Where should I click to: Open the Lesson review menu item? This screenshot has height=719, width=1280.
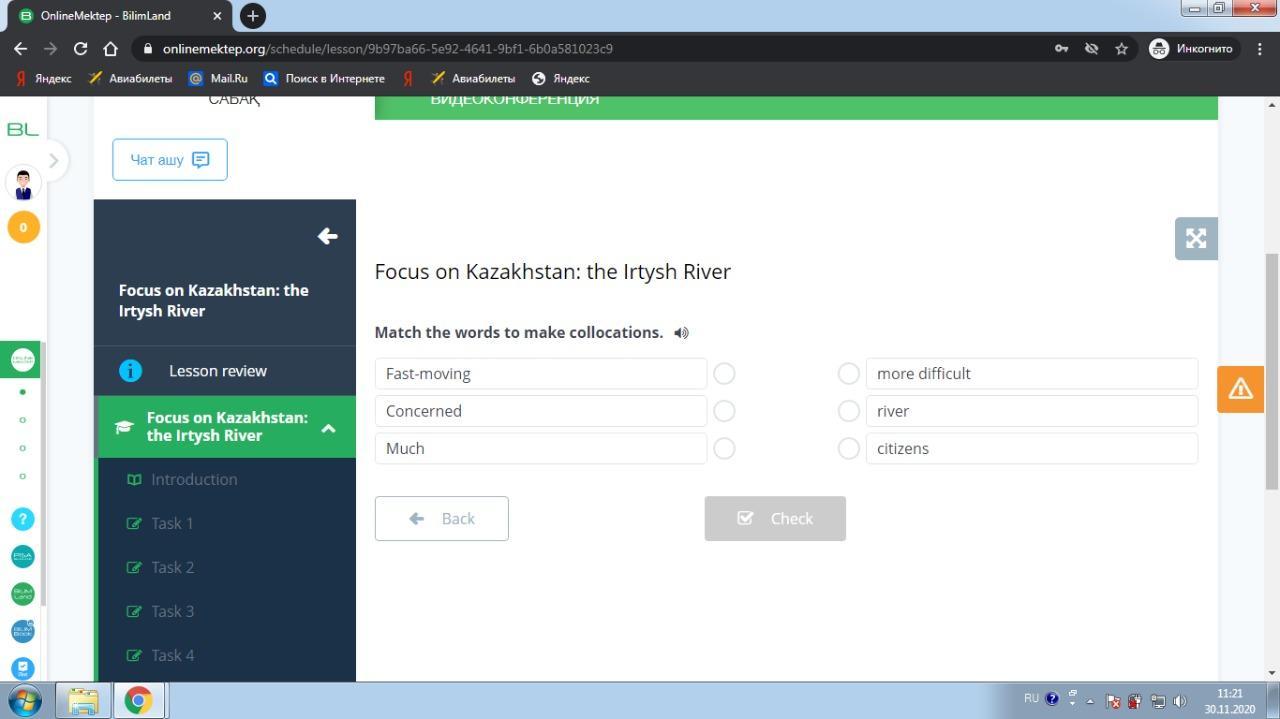(x=225, y=371)
